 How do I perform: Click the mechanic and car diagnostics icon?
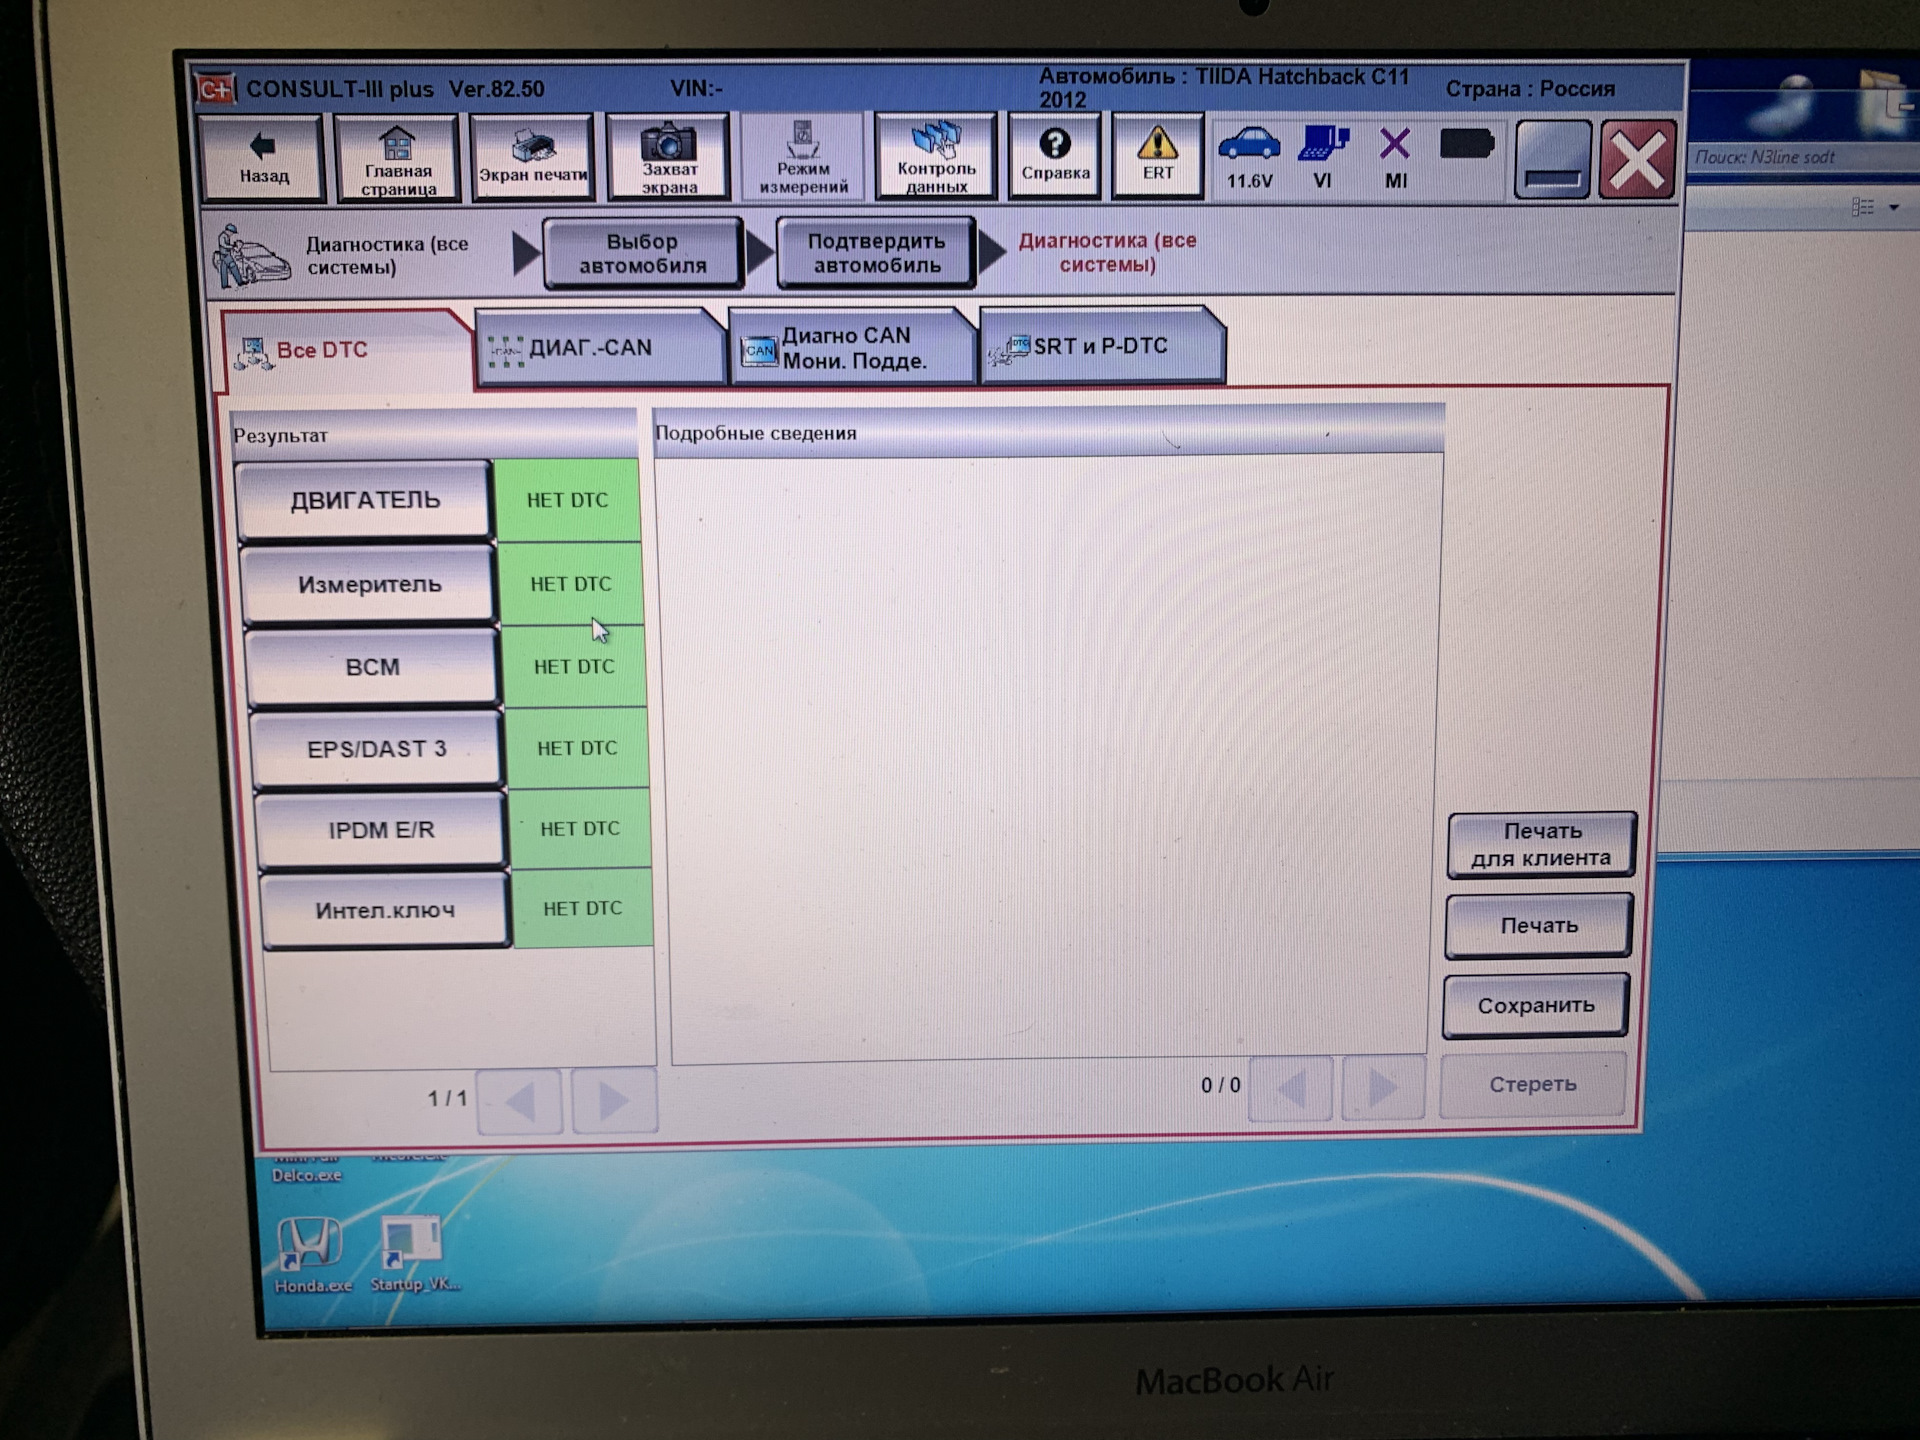[x=250, y=256]
